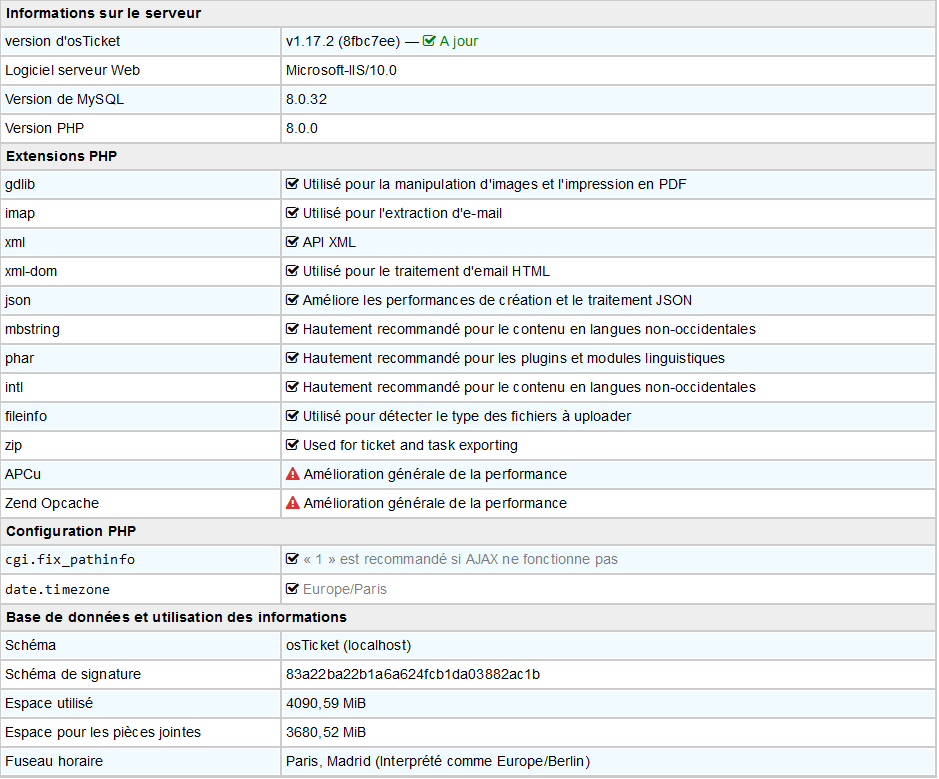939x779 pixels.
Task: Click the check mark for mbstring extension
Action: 292,329
